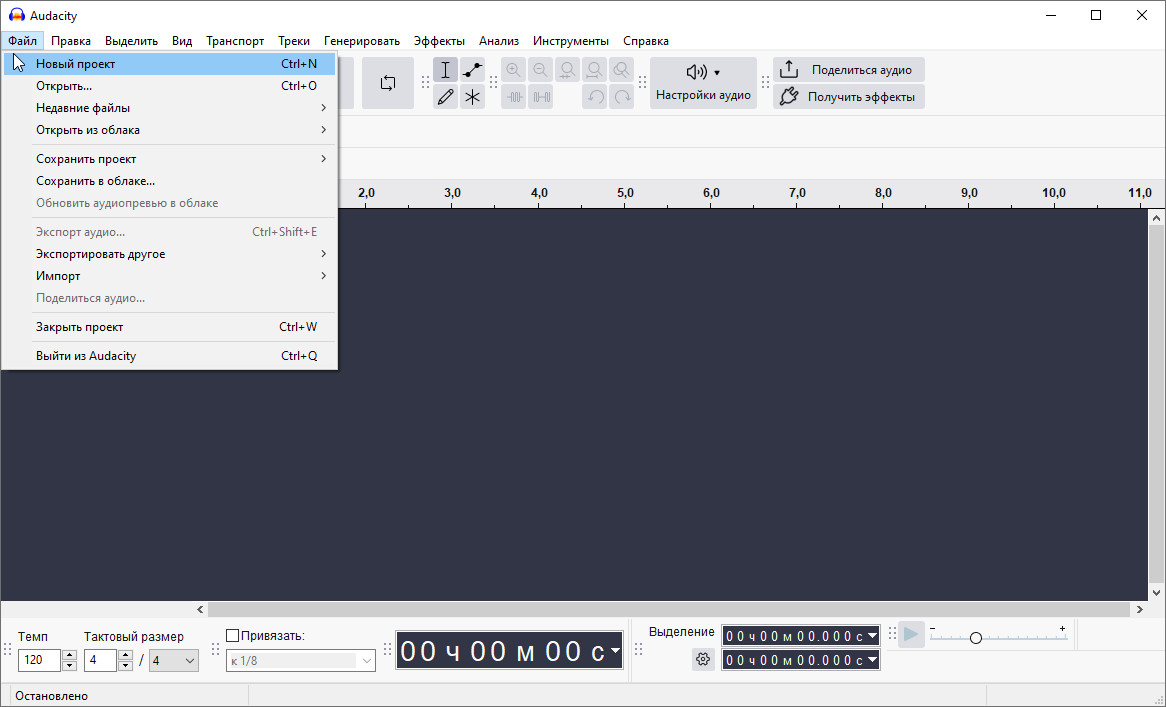Click the Поделиться аудио button
1166x707 pixels.
849,70
